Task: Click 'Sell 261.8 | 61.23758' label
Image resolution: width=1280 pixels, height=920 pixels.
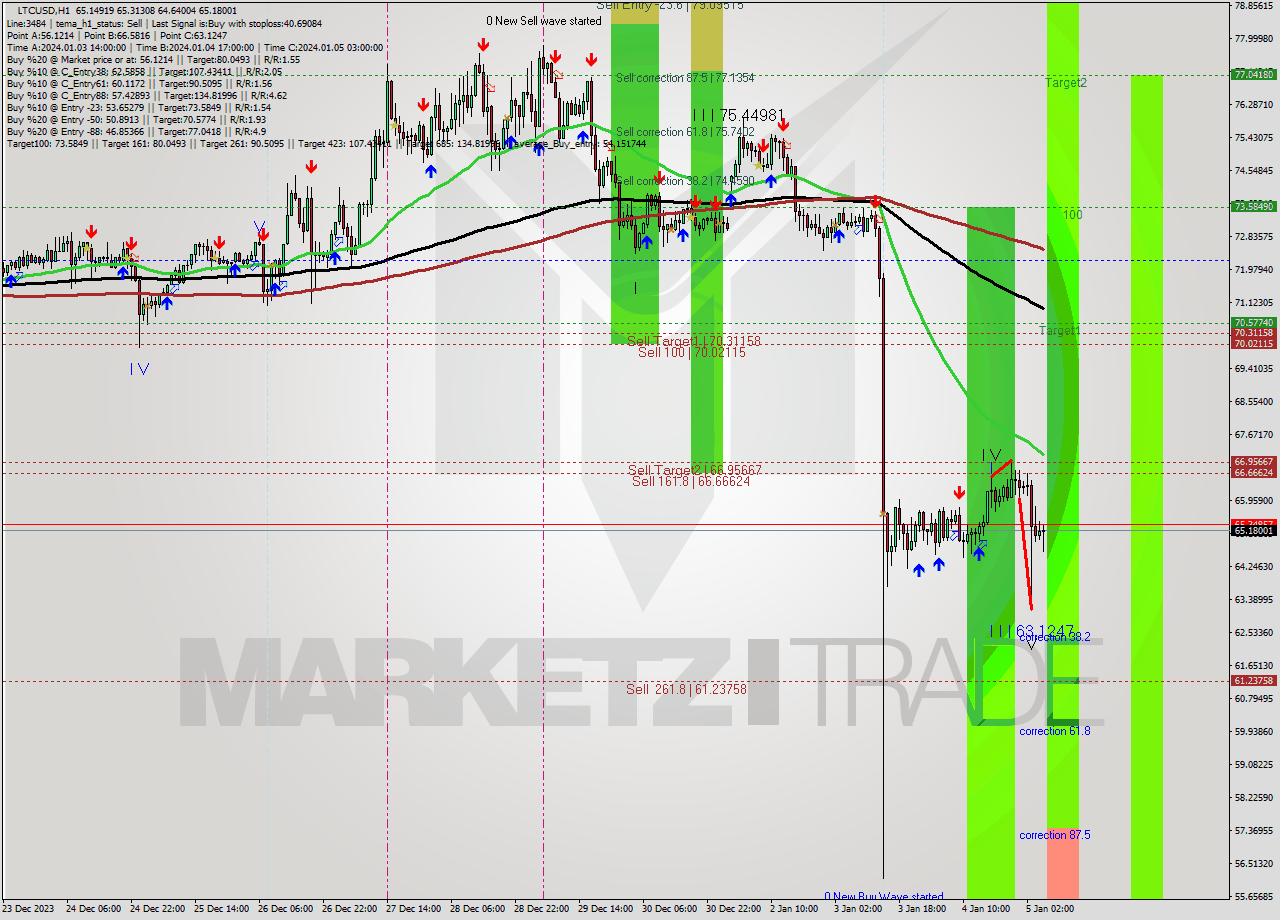Action: pos(687,689)
